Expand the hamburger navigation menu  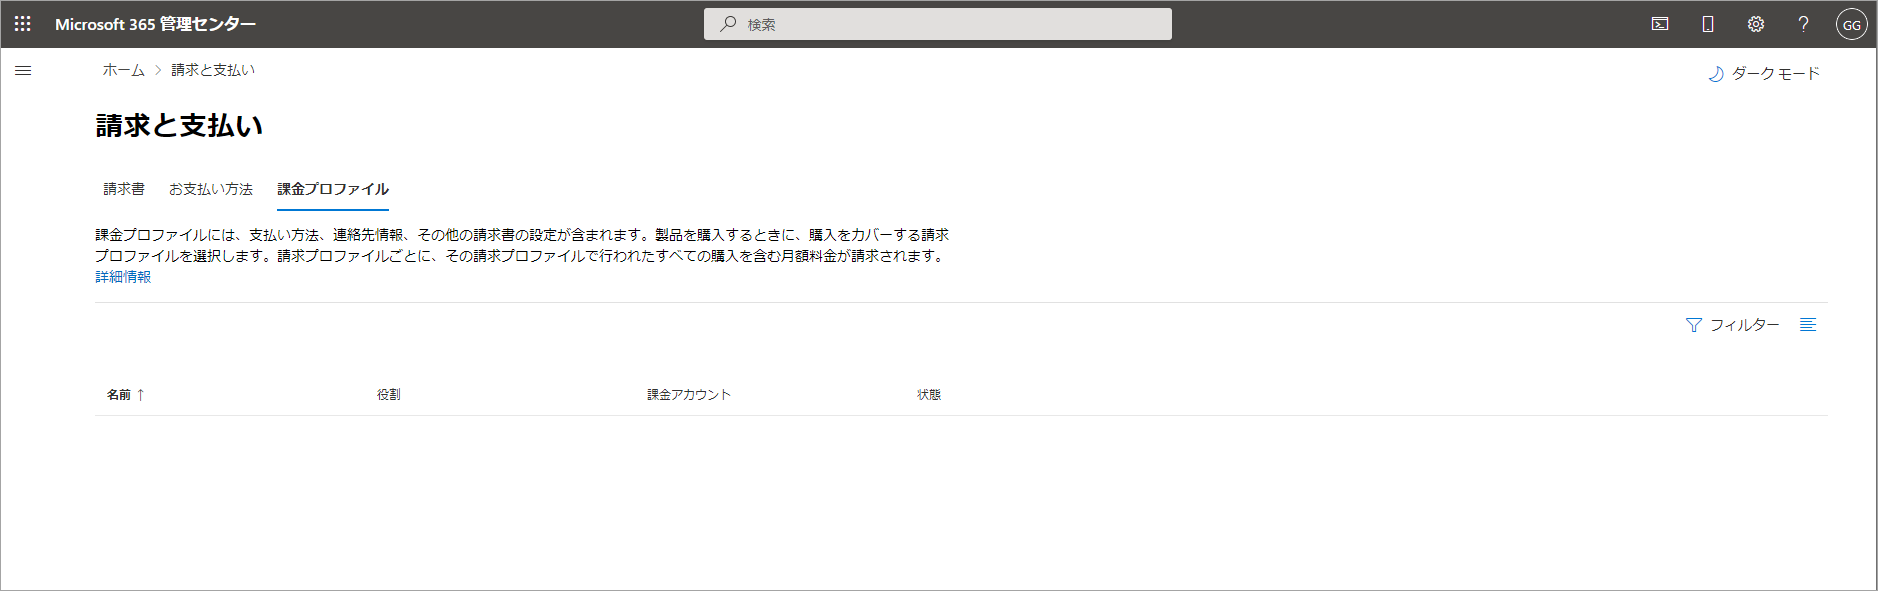click(23, 71)
